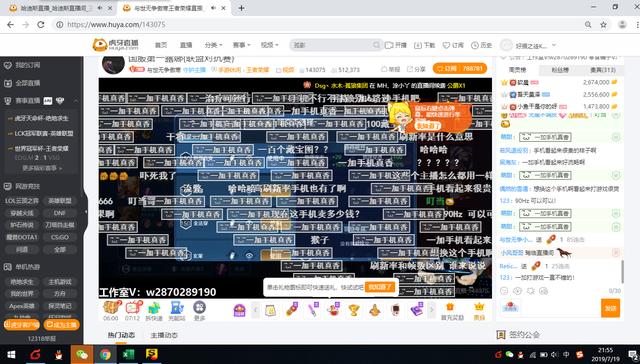This screenshot has width=640, height=364.
Task: Click the Chrome icon in the taskbar
Action: coord(105,354)
